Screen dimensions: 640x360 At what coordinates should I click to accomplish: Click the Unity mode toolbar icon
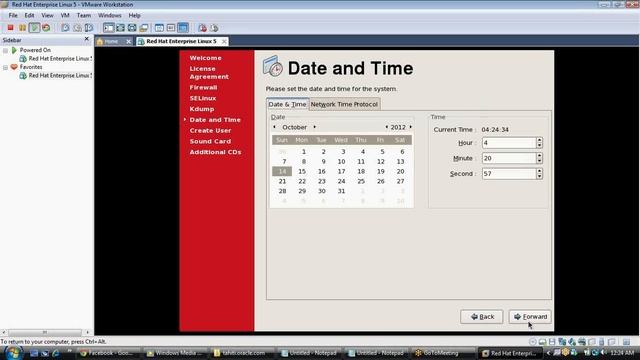(x=144, y=28)
